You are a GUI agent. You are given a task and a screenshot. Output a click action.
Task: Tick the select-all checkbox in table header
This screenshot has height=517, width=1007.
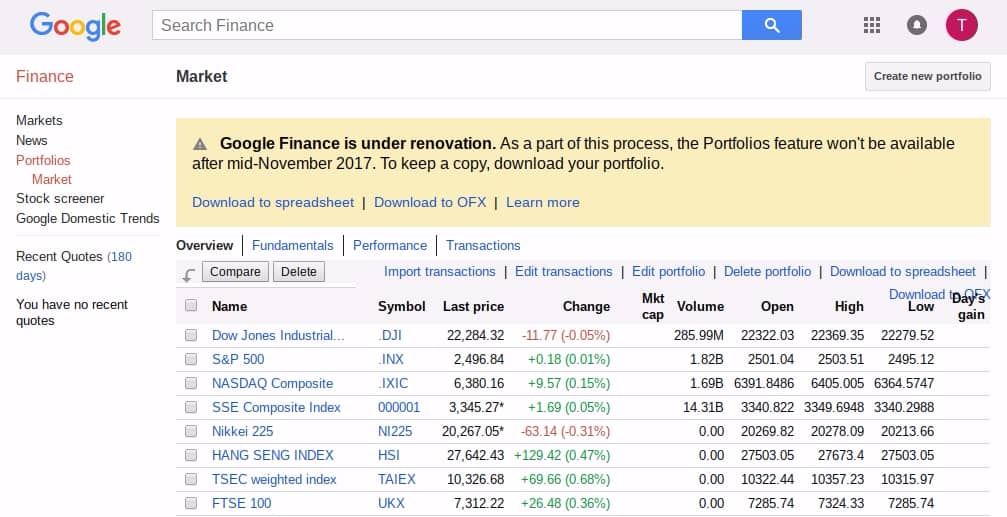(x=191, y=306)
